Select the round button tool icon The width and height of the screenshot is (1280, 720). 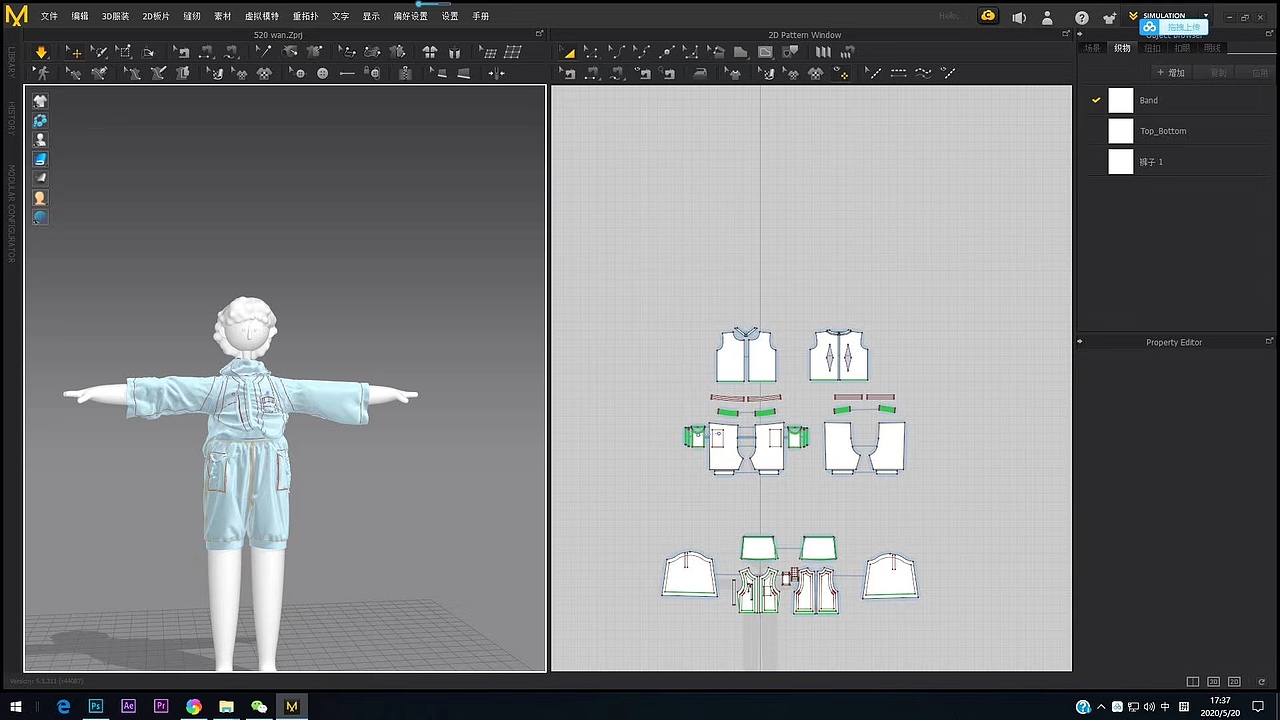coord(322,73)
